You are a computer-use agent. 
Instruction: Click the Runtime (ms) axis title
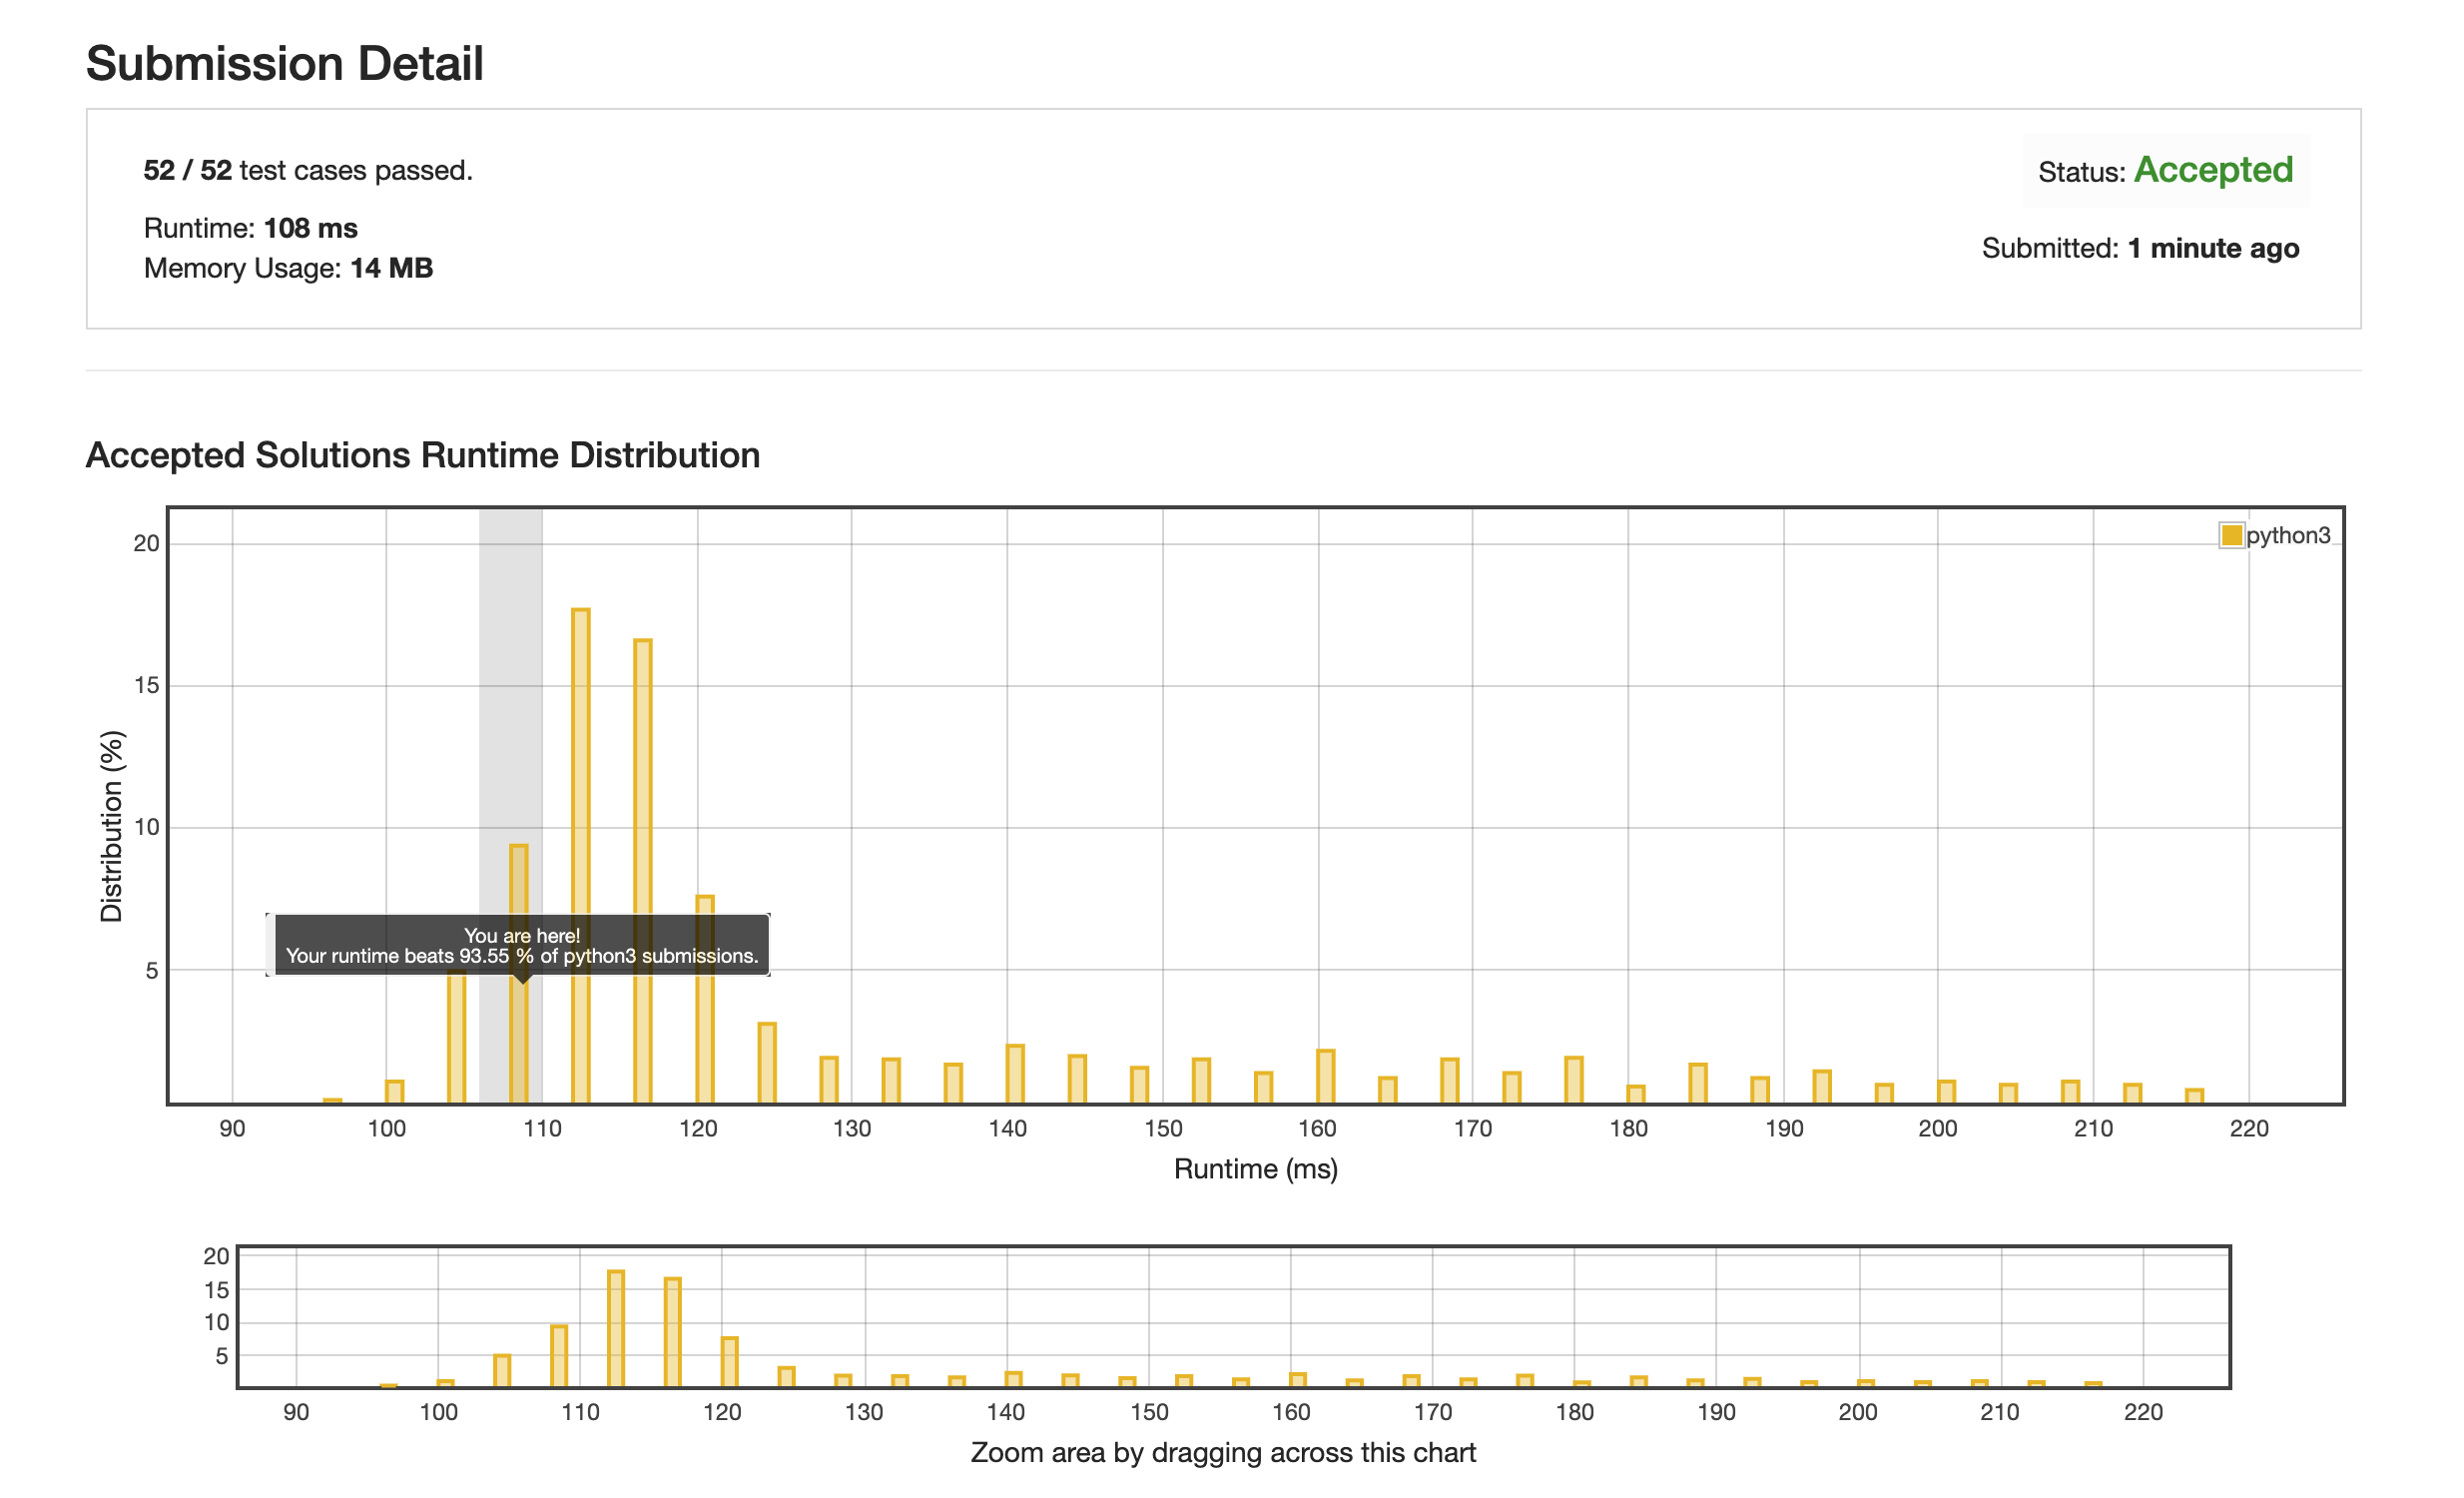(1256, 1170)
